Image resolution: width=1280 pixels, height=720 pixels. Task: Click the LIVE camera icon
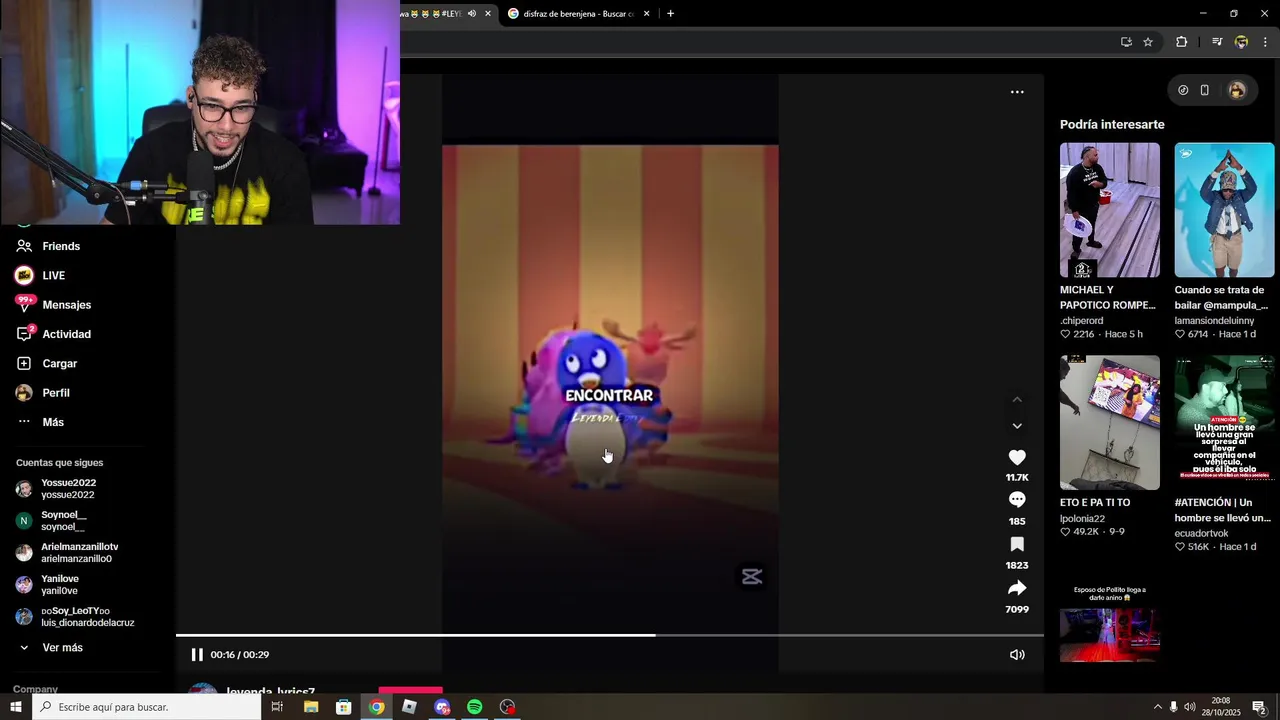[24, 275]
